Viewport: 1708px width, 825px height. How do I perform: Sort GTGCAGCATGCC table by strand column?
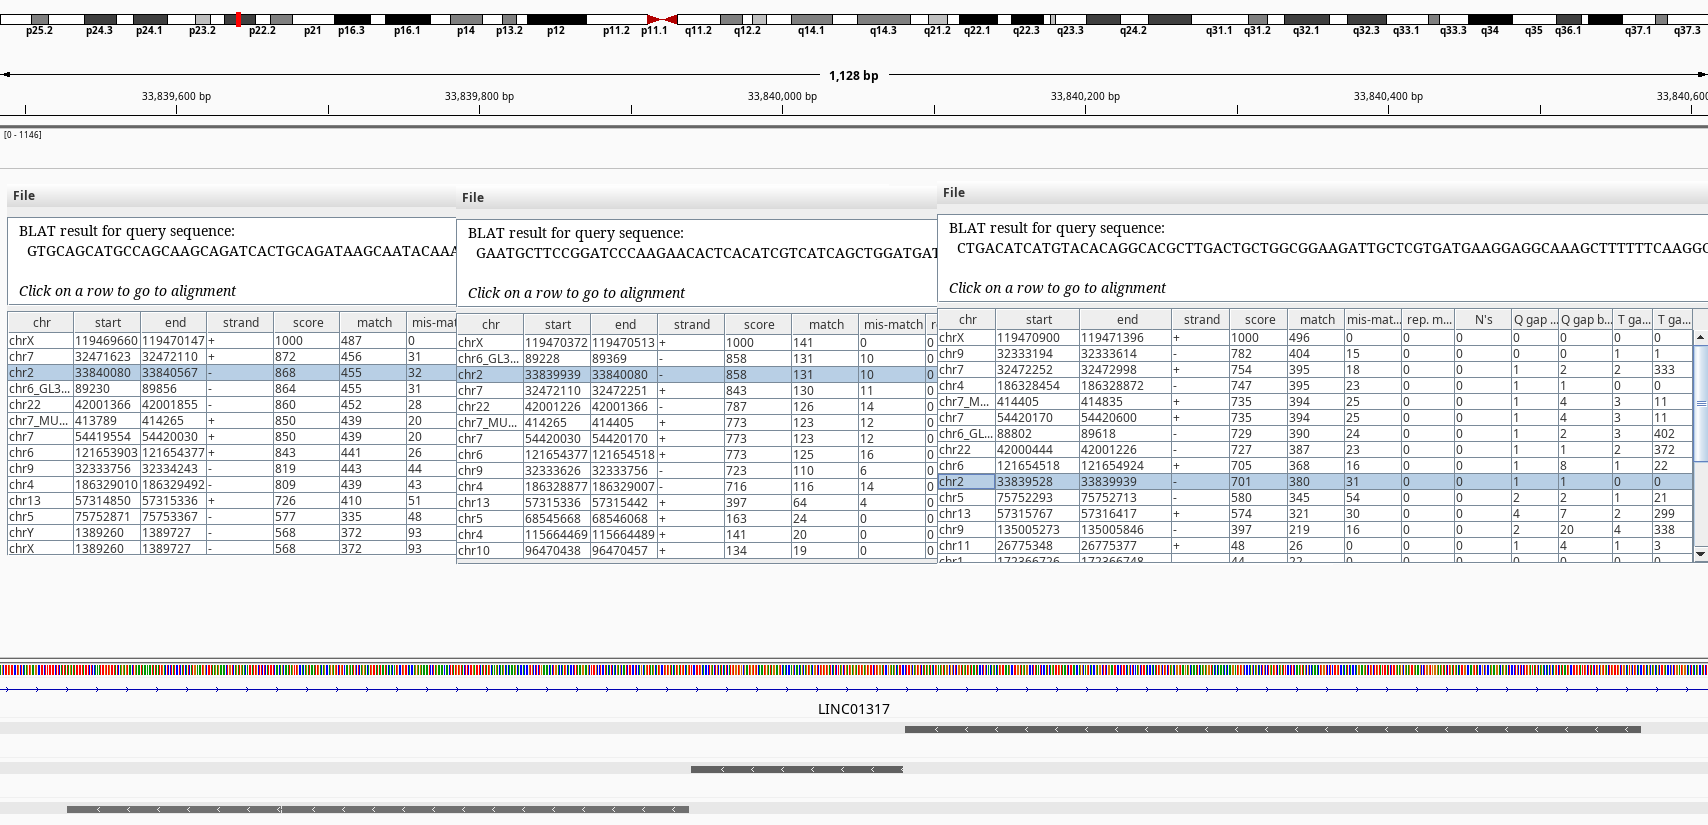(241, 322)
